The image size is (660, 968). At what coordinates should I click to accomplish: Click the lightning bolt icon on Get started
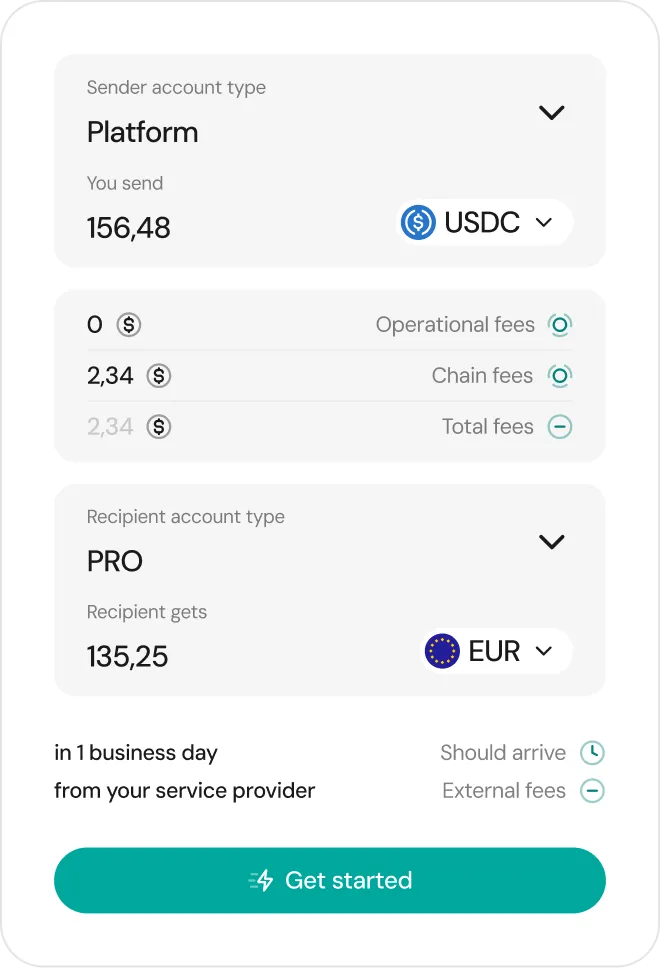(261, 880)
